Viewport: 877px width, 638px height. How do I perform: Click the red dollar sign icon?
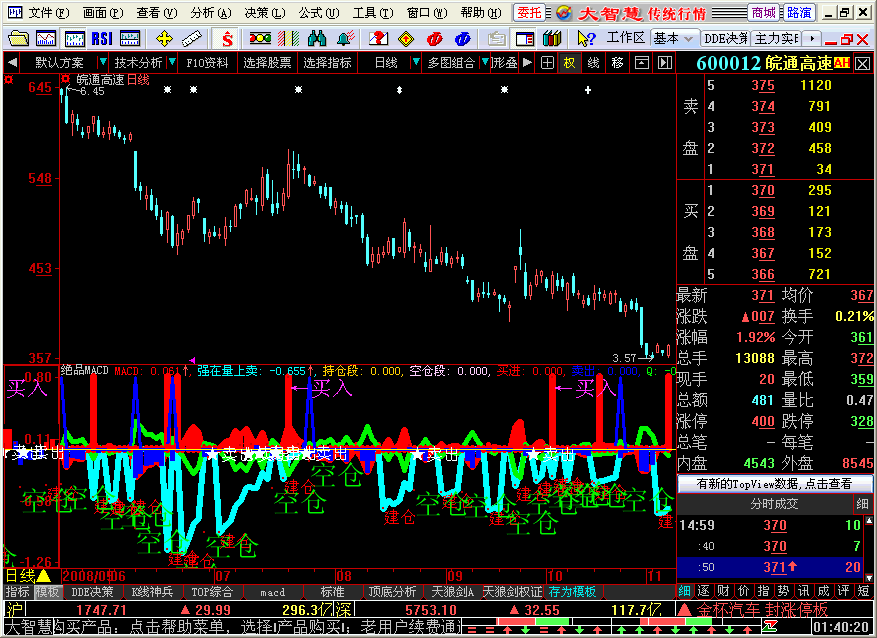tap(227, 39)
